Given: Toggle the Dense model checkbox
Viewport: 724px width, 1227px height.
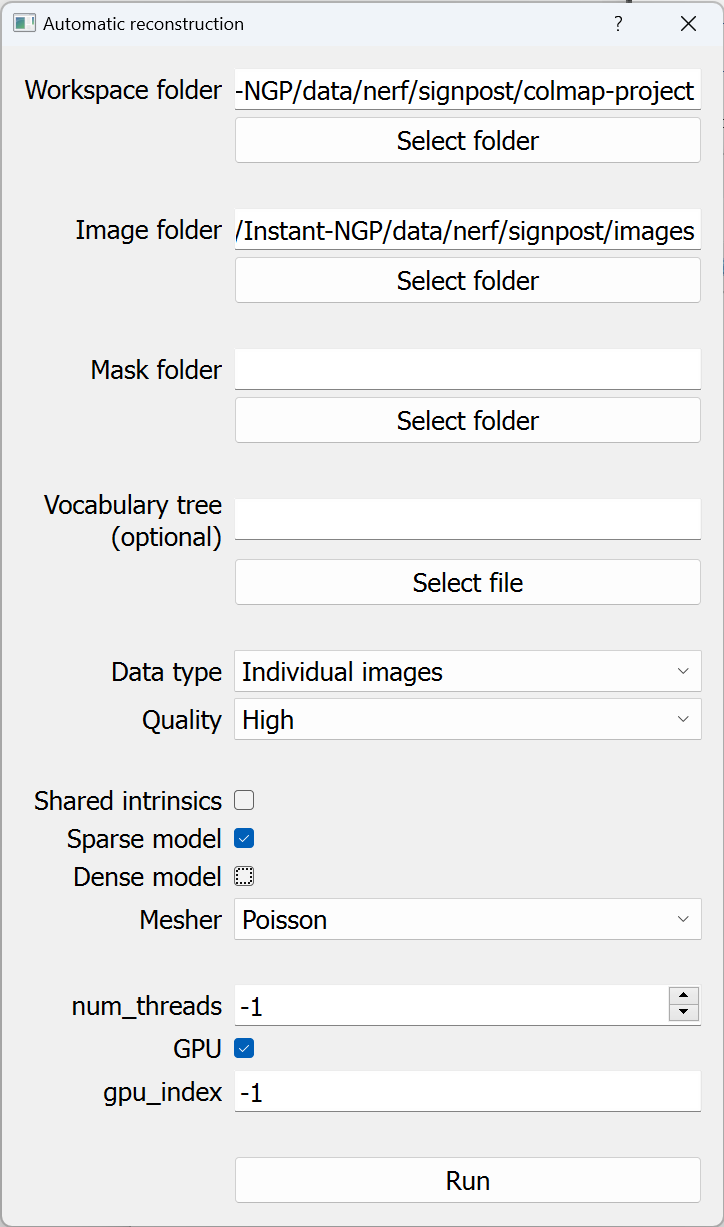Looking at the screenshot, I should pyautogui.click(x=243, y=876).
